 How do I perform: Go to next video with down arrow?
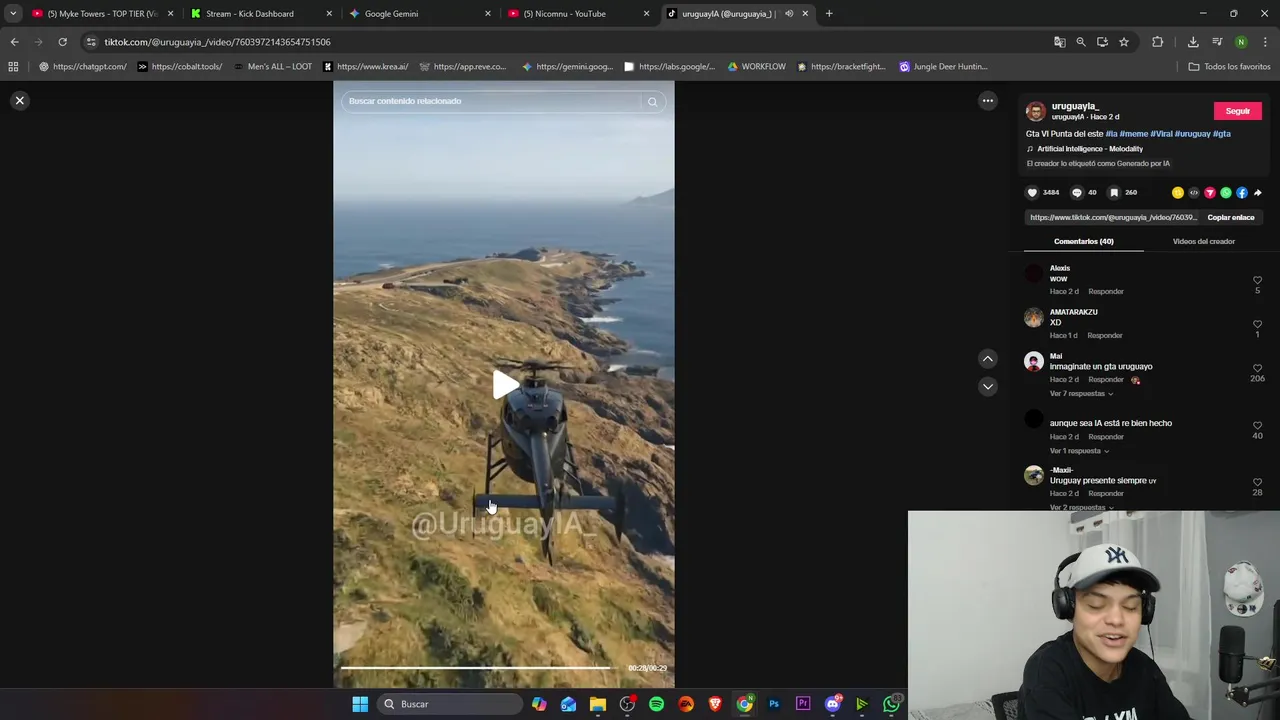pos(987,386)
